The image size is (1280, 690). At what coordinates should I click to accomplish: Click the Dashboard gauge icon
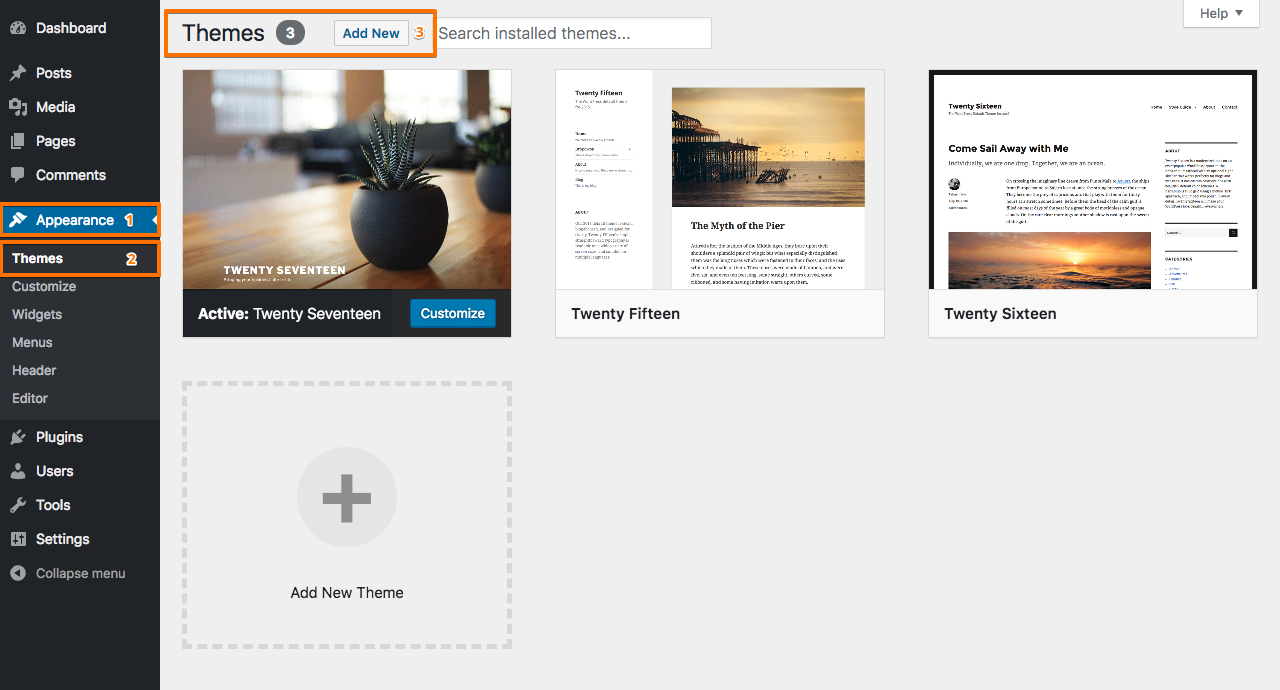18,28
